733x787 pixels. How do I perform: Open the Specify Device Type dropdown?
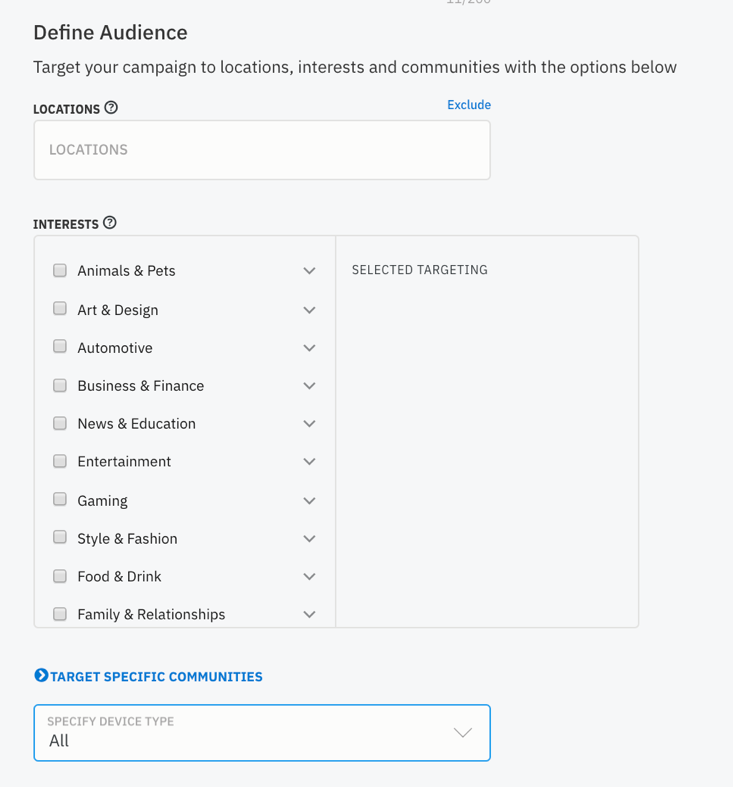pyautogui.click(x=262, y=733)
